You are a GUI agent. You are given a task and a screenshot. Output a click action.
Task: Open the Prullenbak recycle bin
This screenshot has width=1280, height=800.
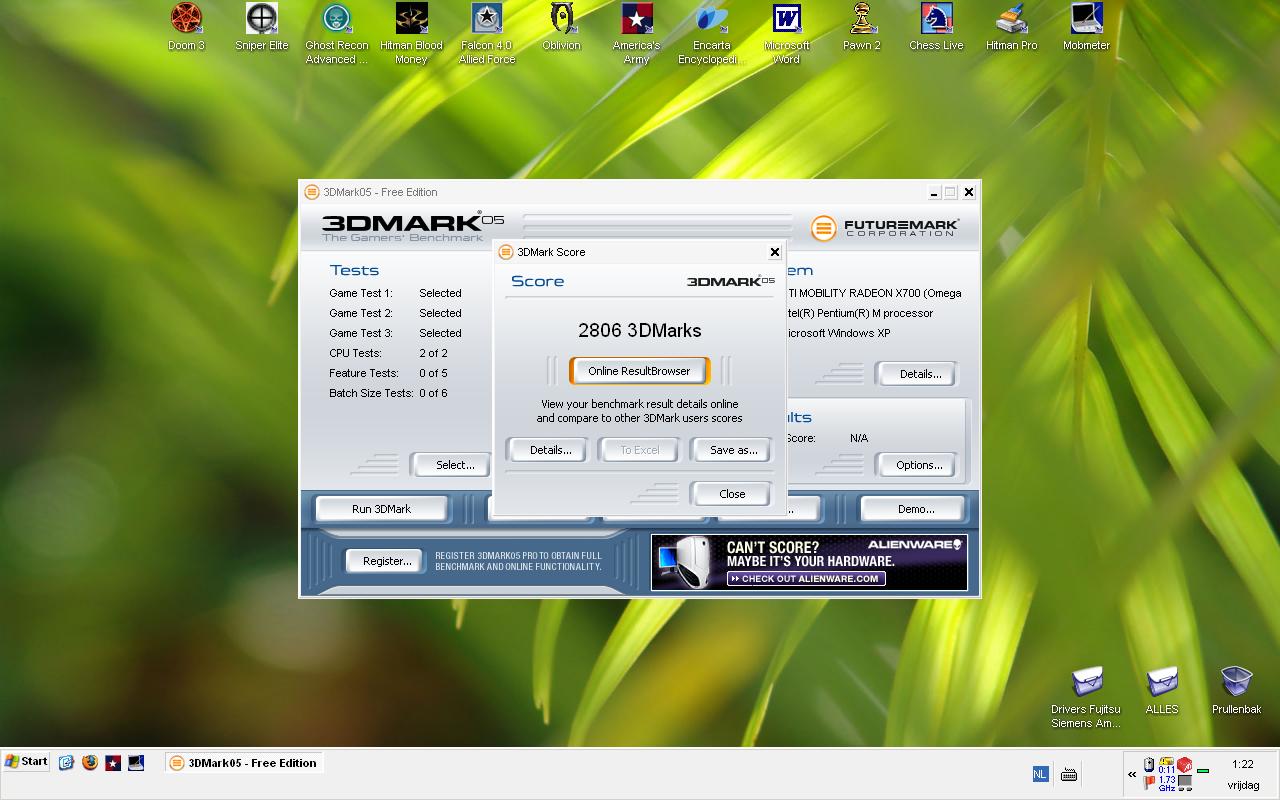tap(1237, 691)
